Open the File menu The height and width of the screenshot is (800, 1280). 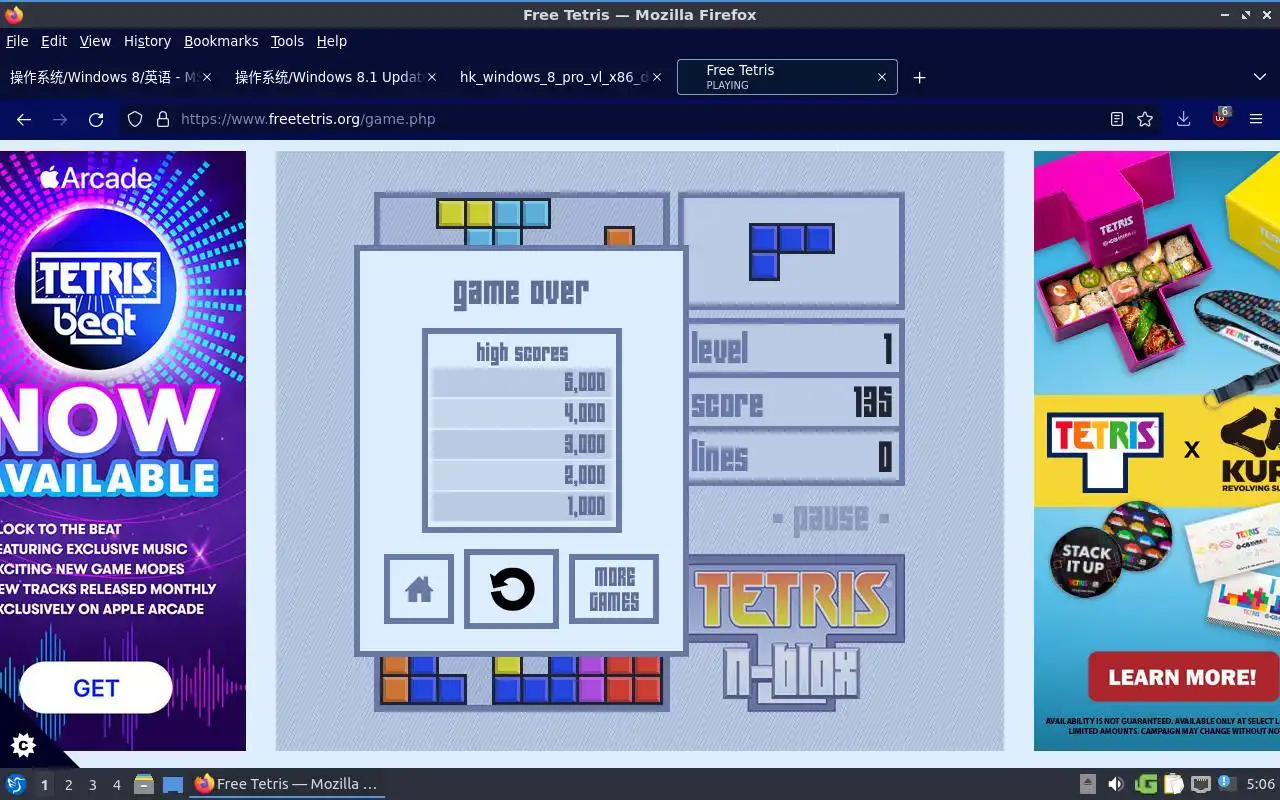17,41
